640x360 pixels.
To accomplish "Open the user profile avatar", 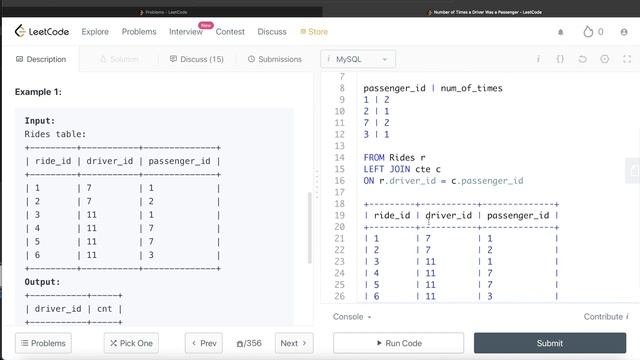I will (x=624, y=32).
